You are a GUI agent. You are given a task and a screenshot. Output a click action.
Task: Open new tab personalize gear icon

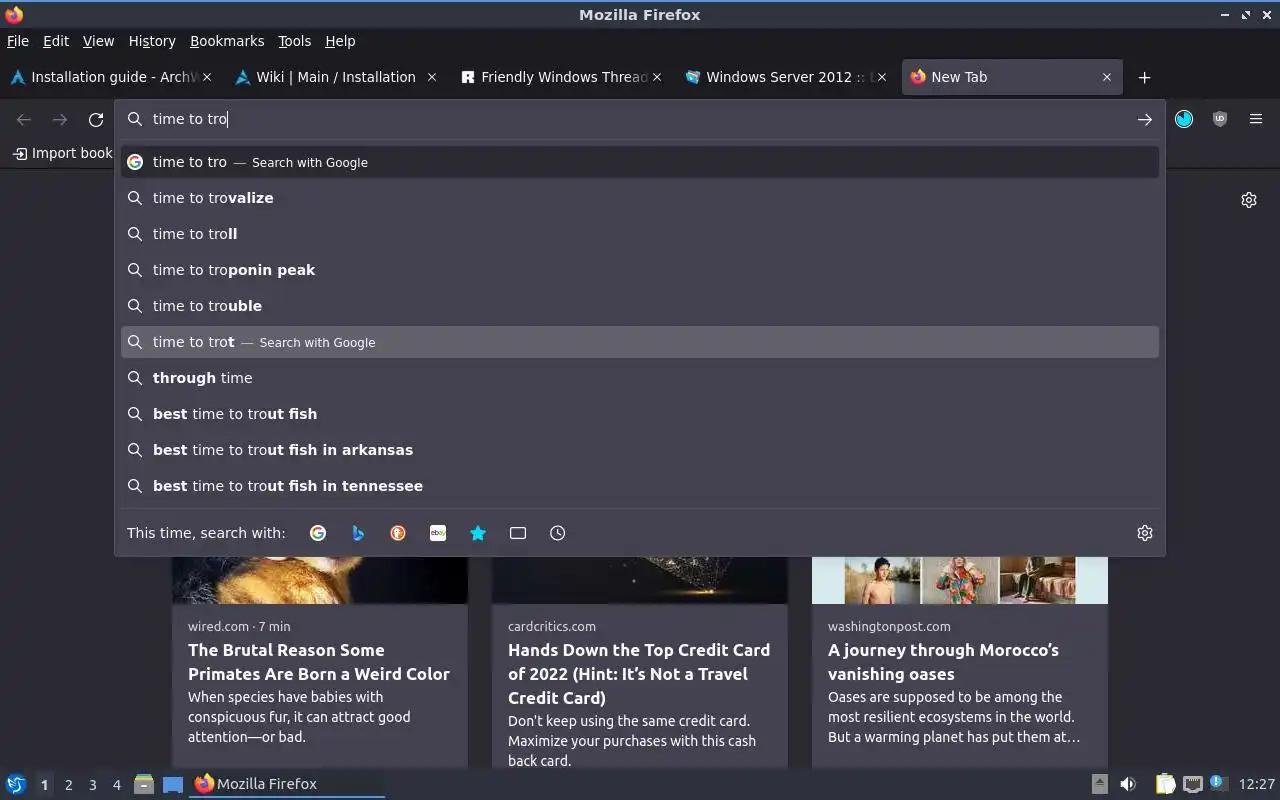click(x=1249, y=200)
